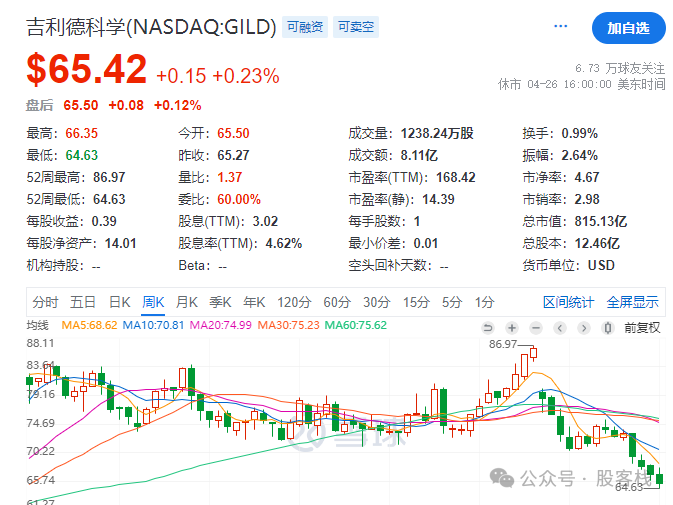
Task: Zoom in chart with plus icon
Action: coord(512,328)
